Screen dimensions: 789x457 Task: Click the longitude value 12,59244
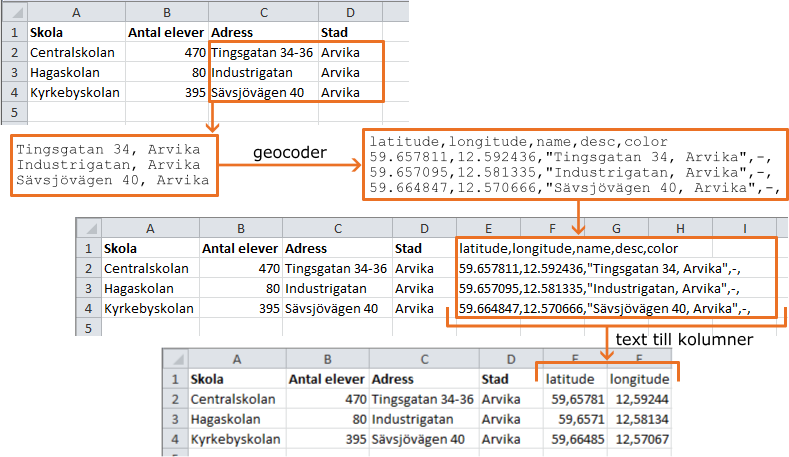pos(641,399)
